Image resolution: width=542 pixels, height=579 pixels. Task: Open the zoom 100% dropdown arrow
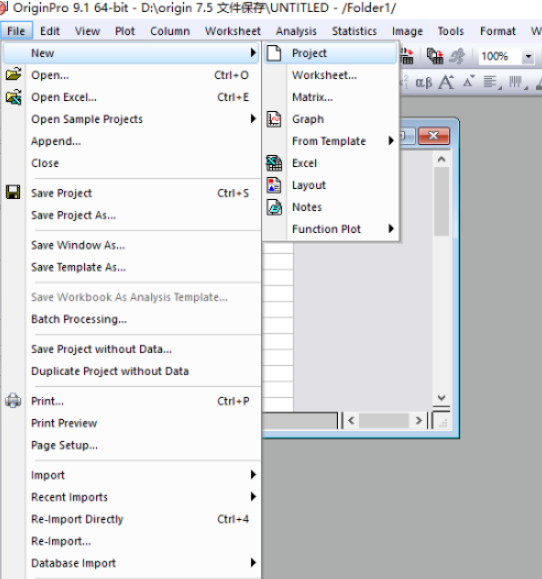click(x=528, y=56)
